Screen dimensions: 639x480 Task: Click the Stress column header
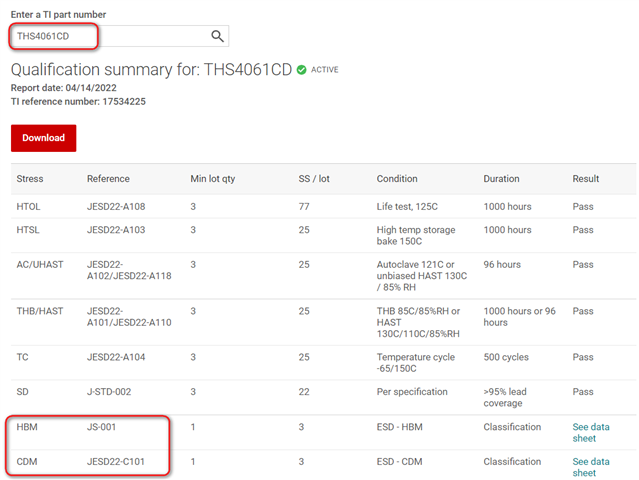coord(30,179)
